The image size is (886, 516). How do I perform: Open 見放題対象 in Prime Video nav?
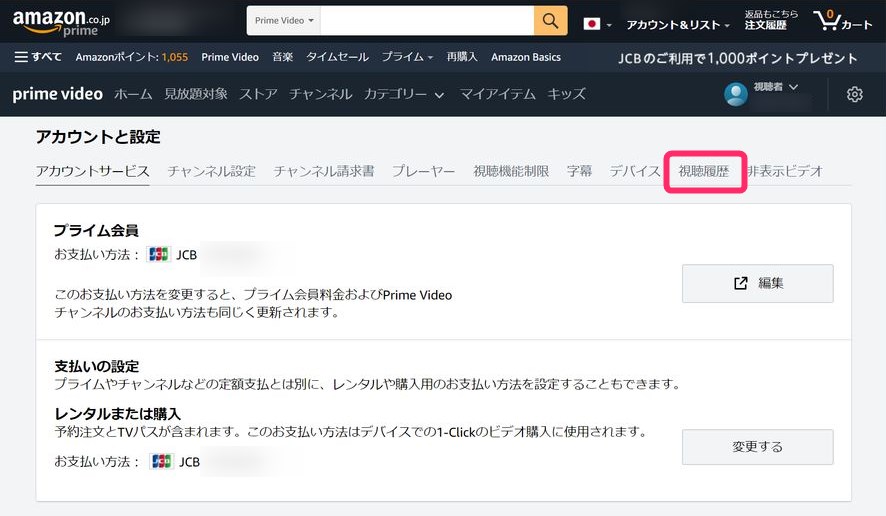pos(196,94)
